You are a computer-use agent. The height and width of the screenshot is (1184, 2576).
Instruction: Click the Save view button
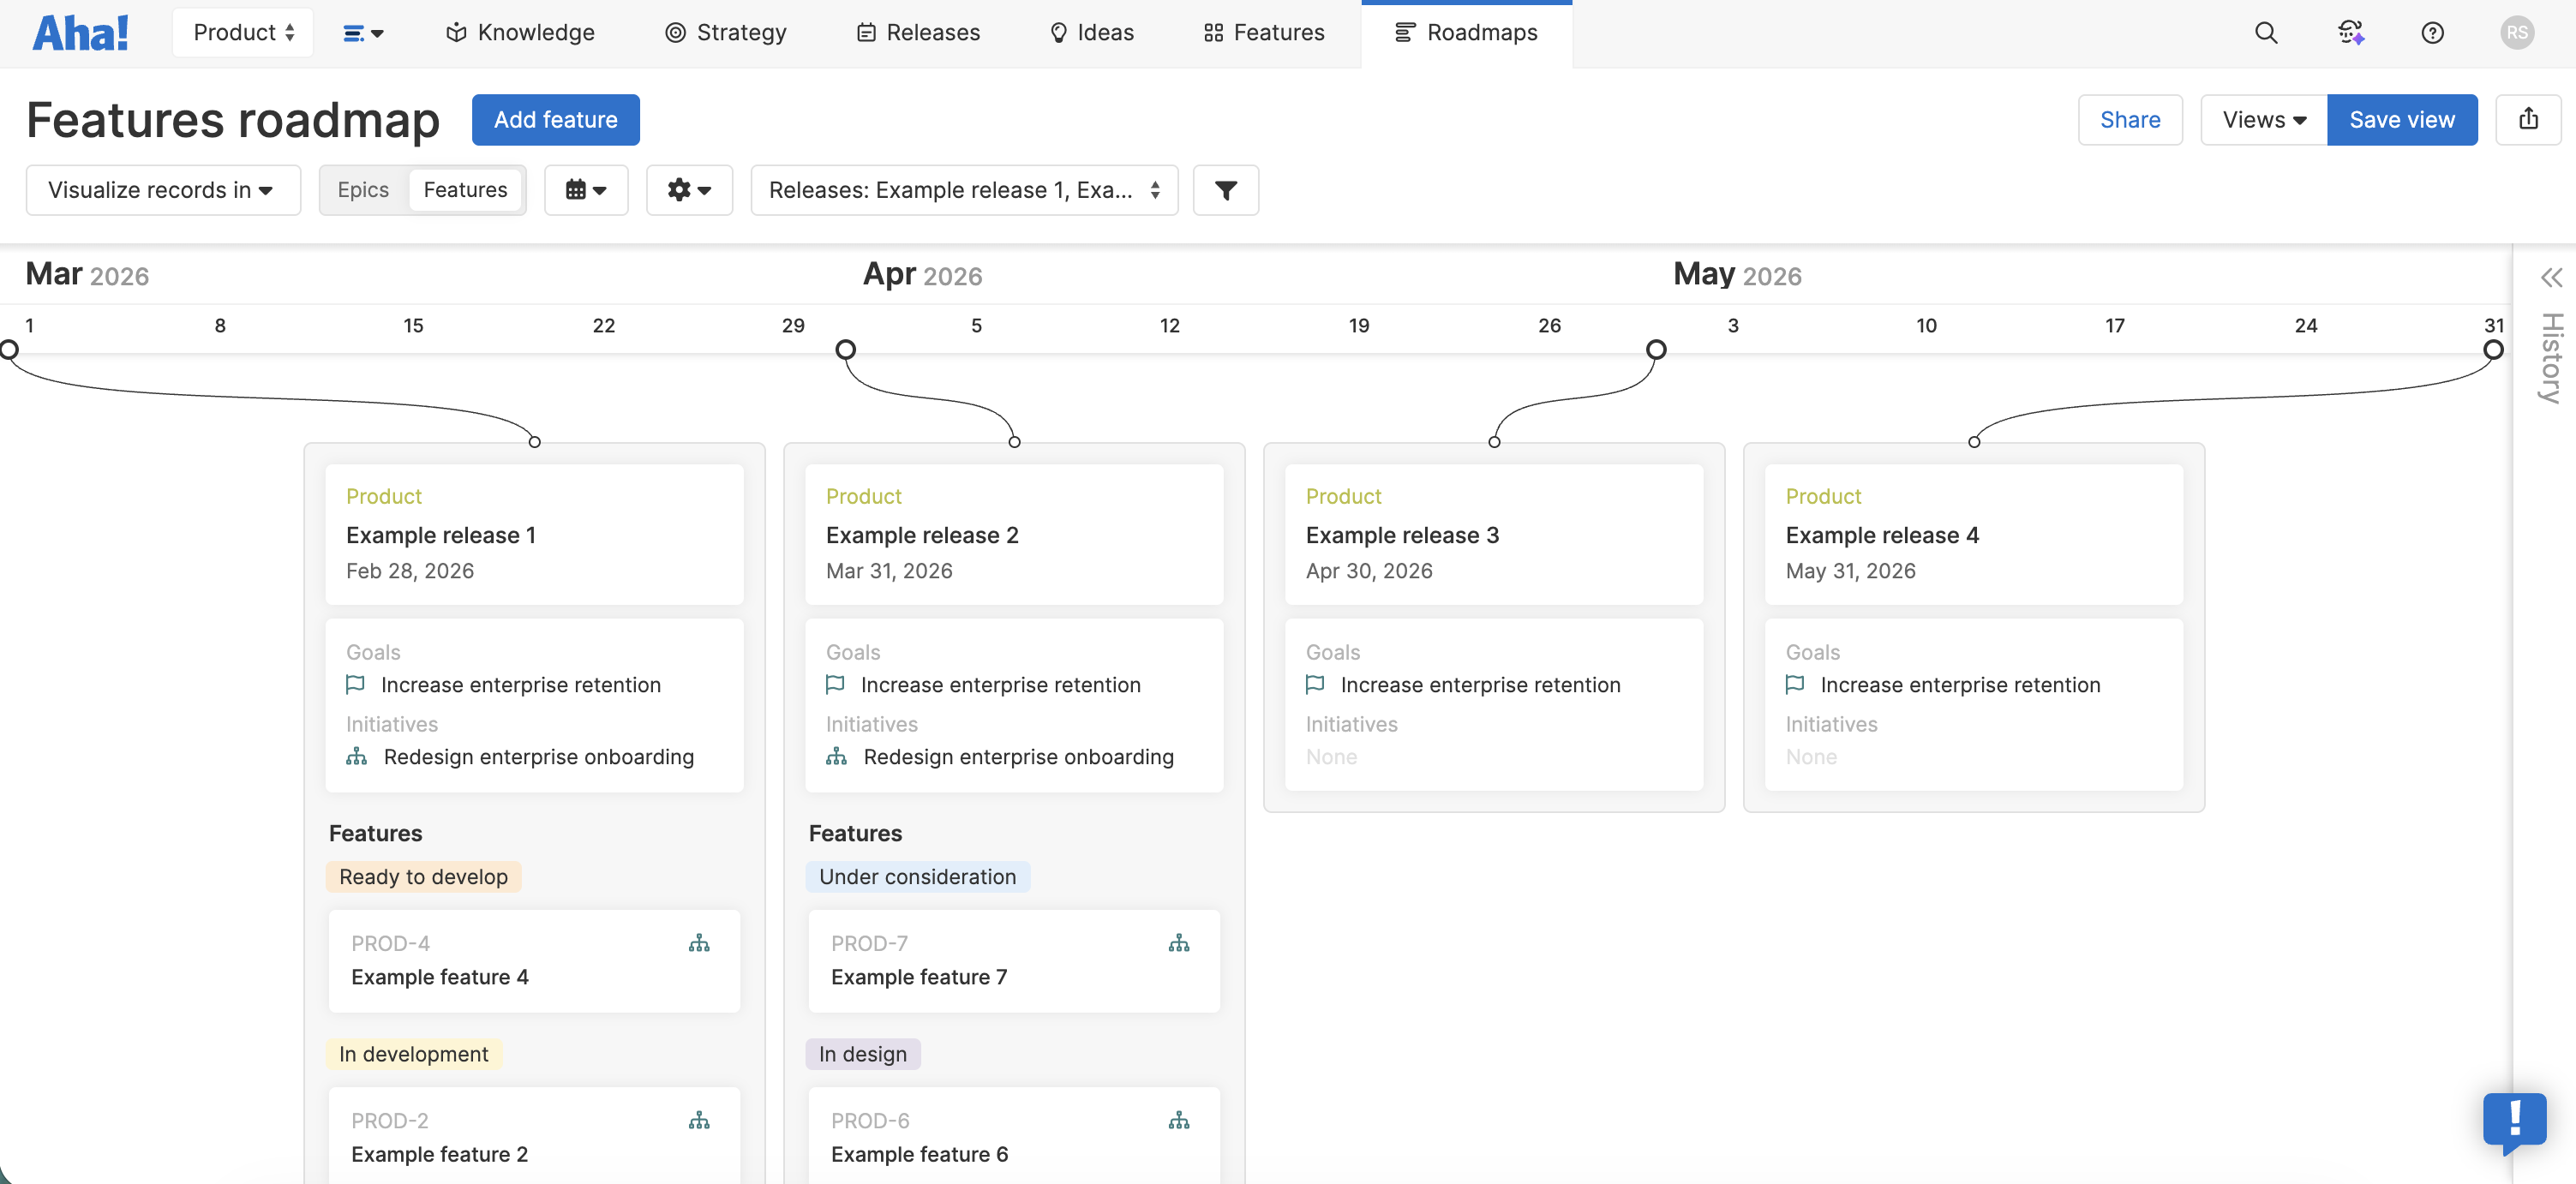[x=2401, y=119]
